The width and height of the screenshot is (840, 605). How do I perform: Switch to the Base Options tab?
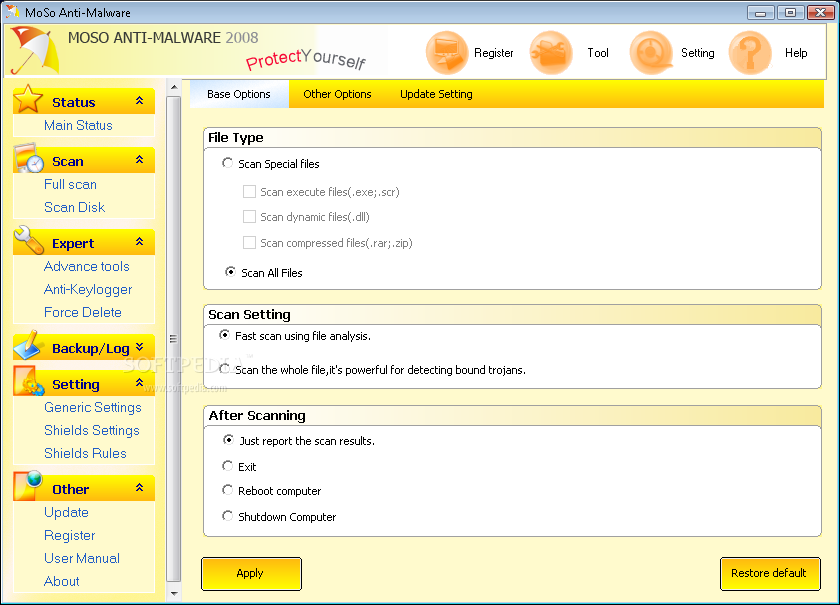239,94
